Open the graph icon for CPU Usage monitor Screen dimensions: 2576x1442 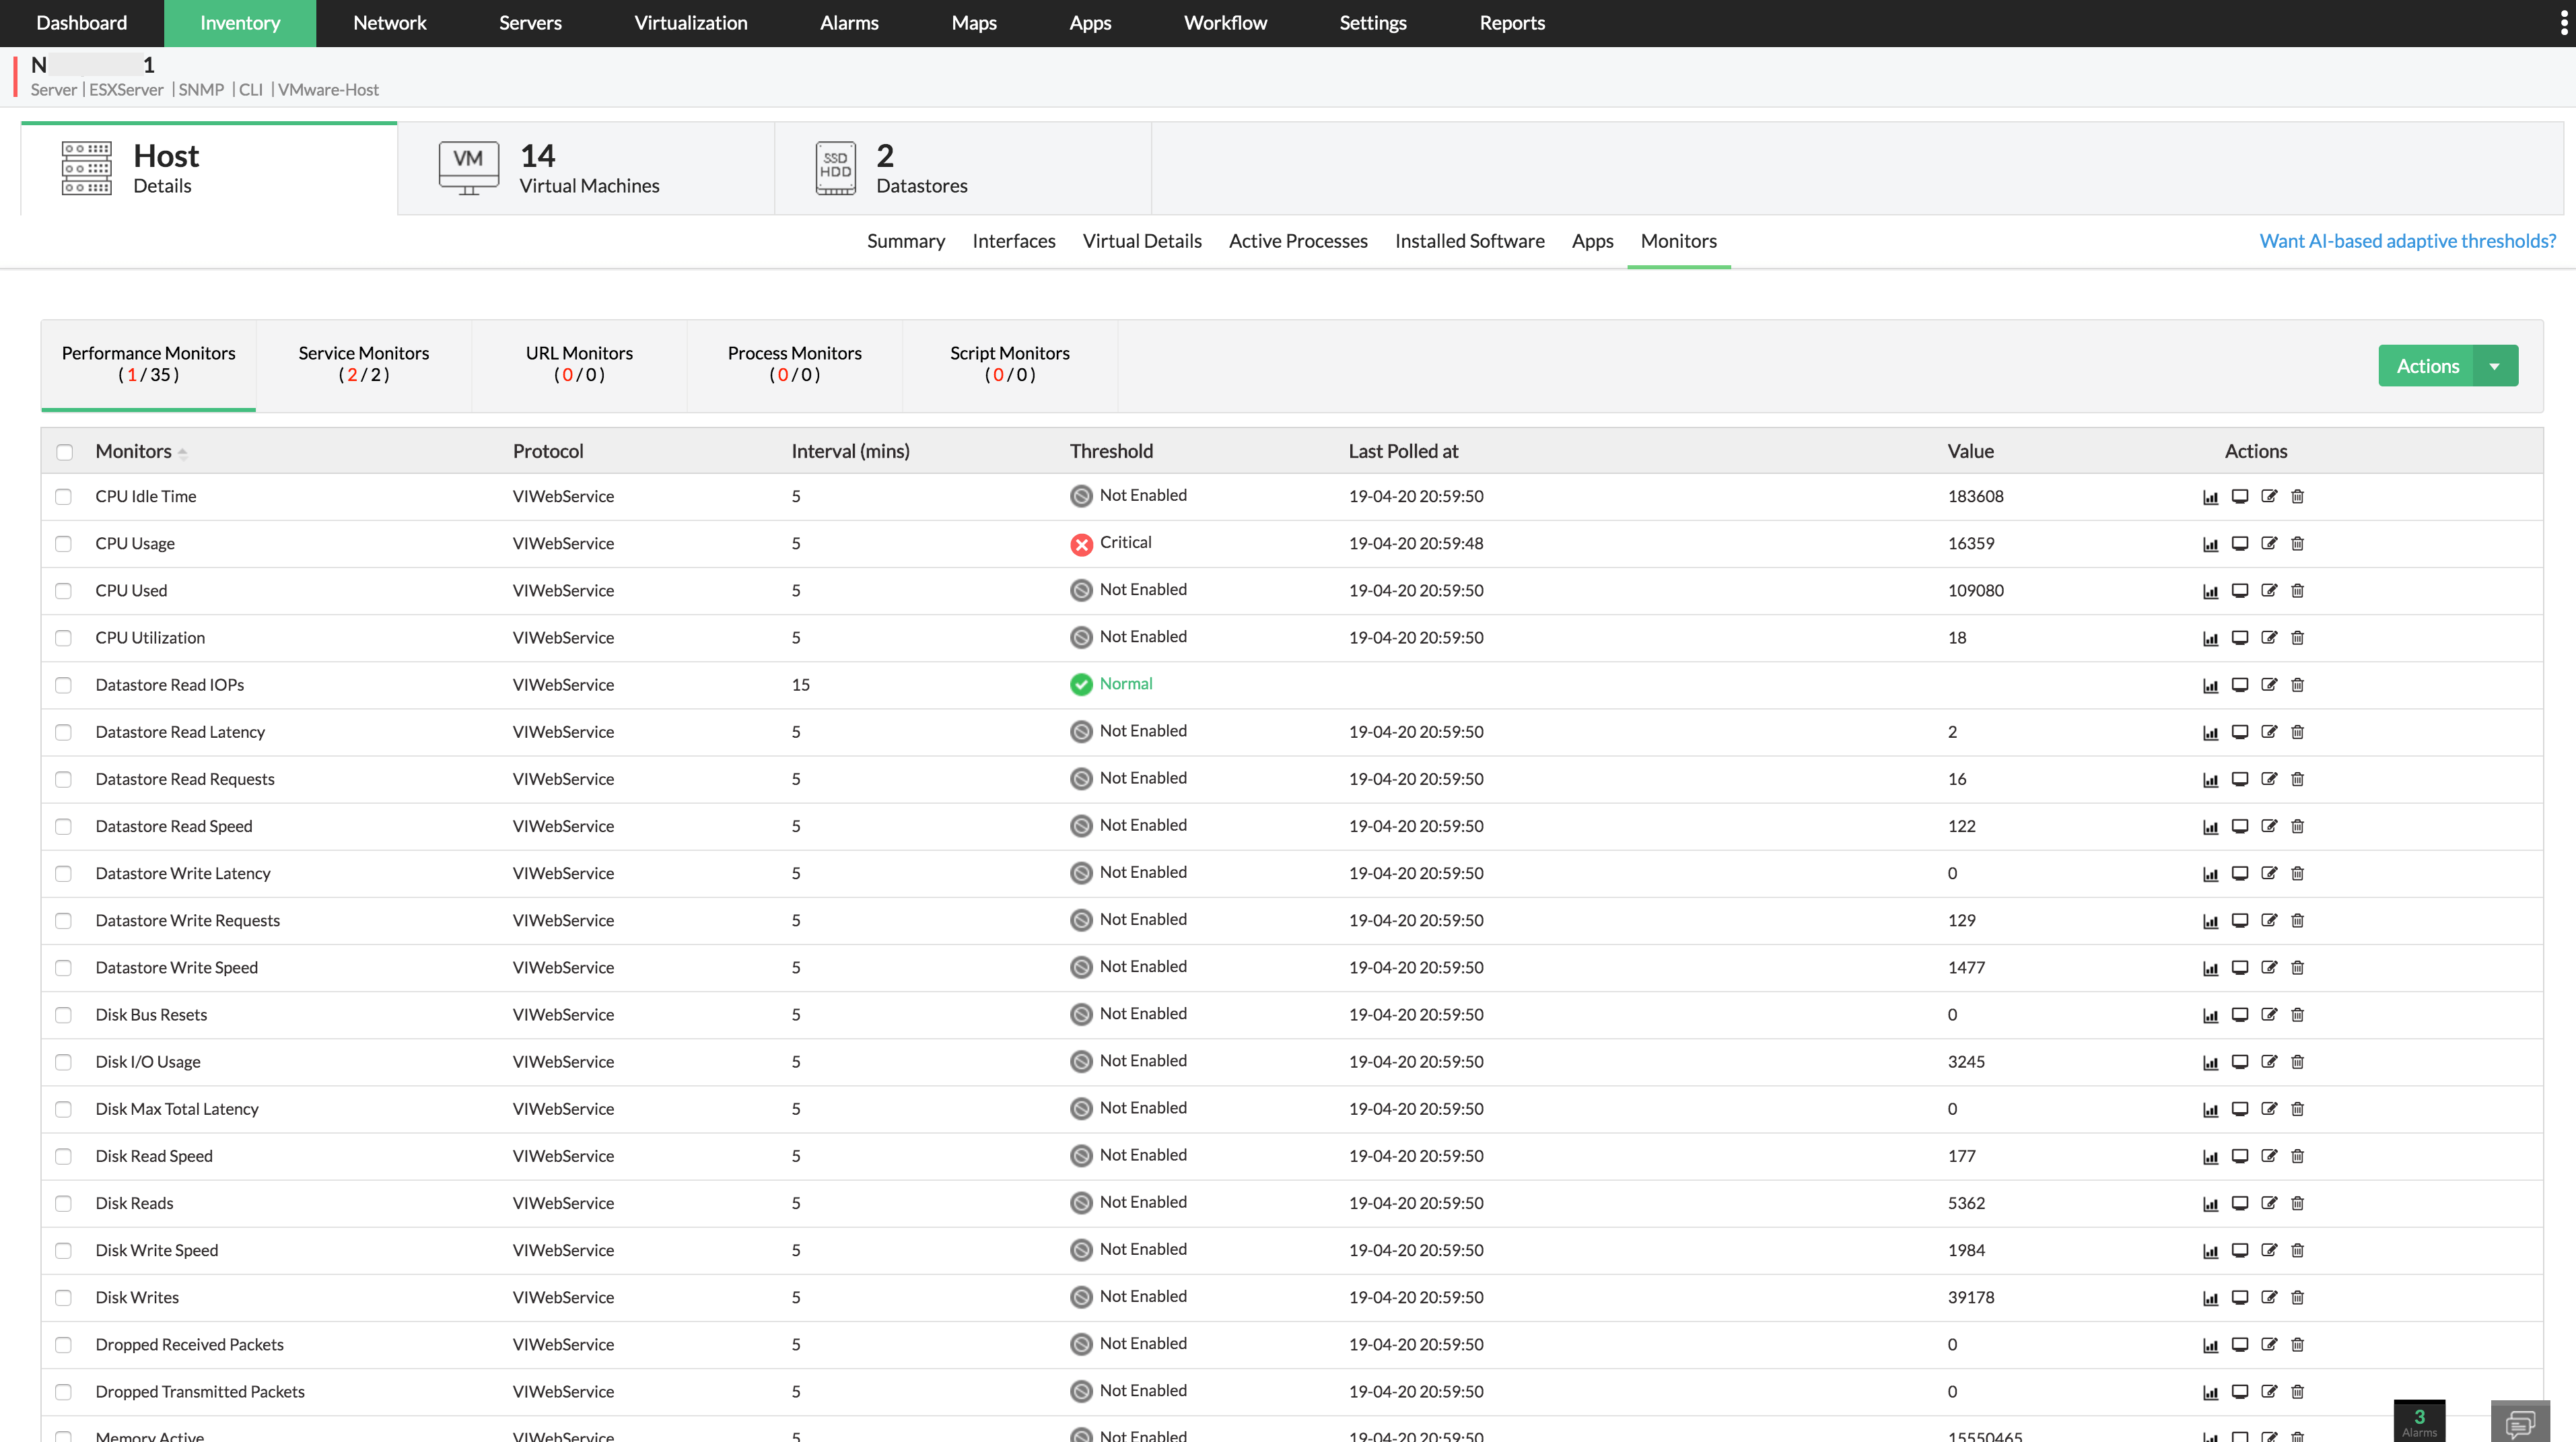2210,543
